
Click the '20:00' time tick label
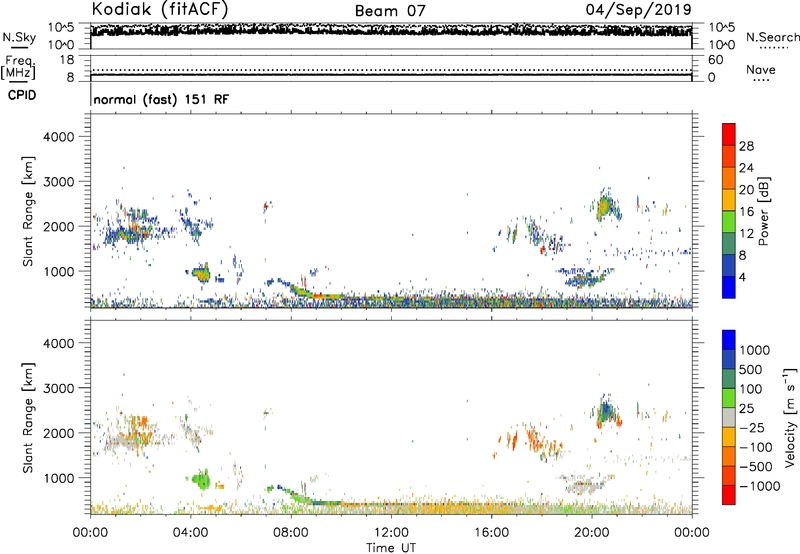(592, 533)
